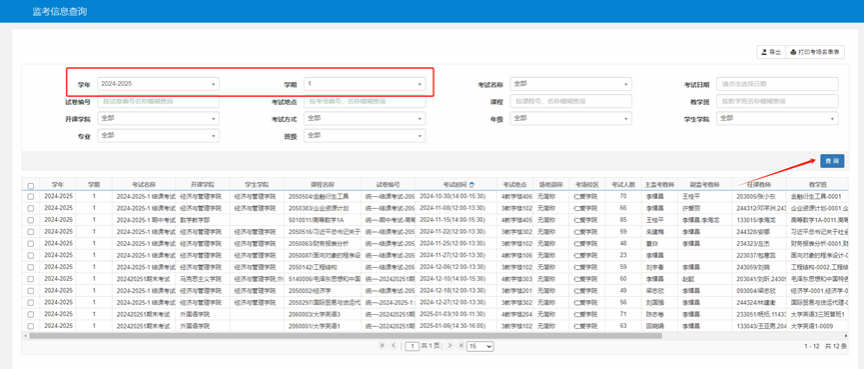The image size is (864, 369).
Task: Open the 年级 dropdown
Action: (x=571, y=118)
